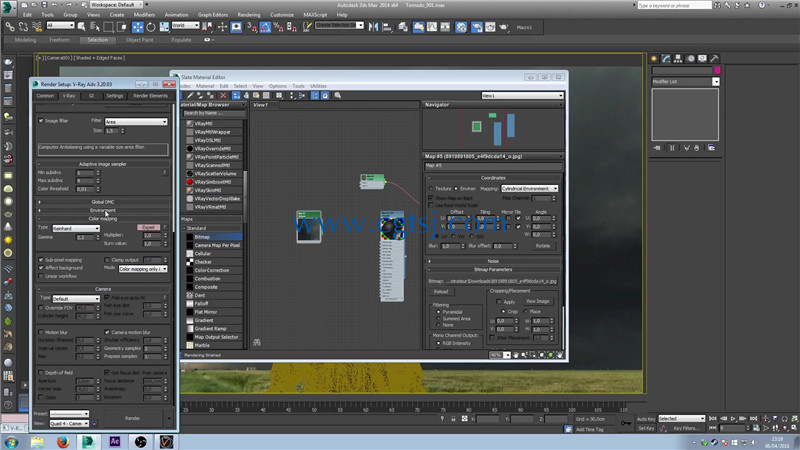
Task: Open the Filter type dropdown showing Area
Action: click(x=136, y=121)
